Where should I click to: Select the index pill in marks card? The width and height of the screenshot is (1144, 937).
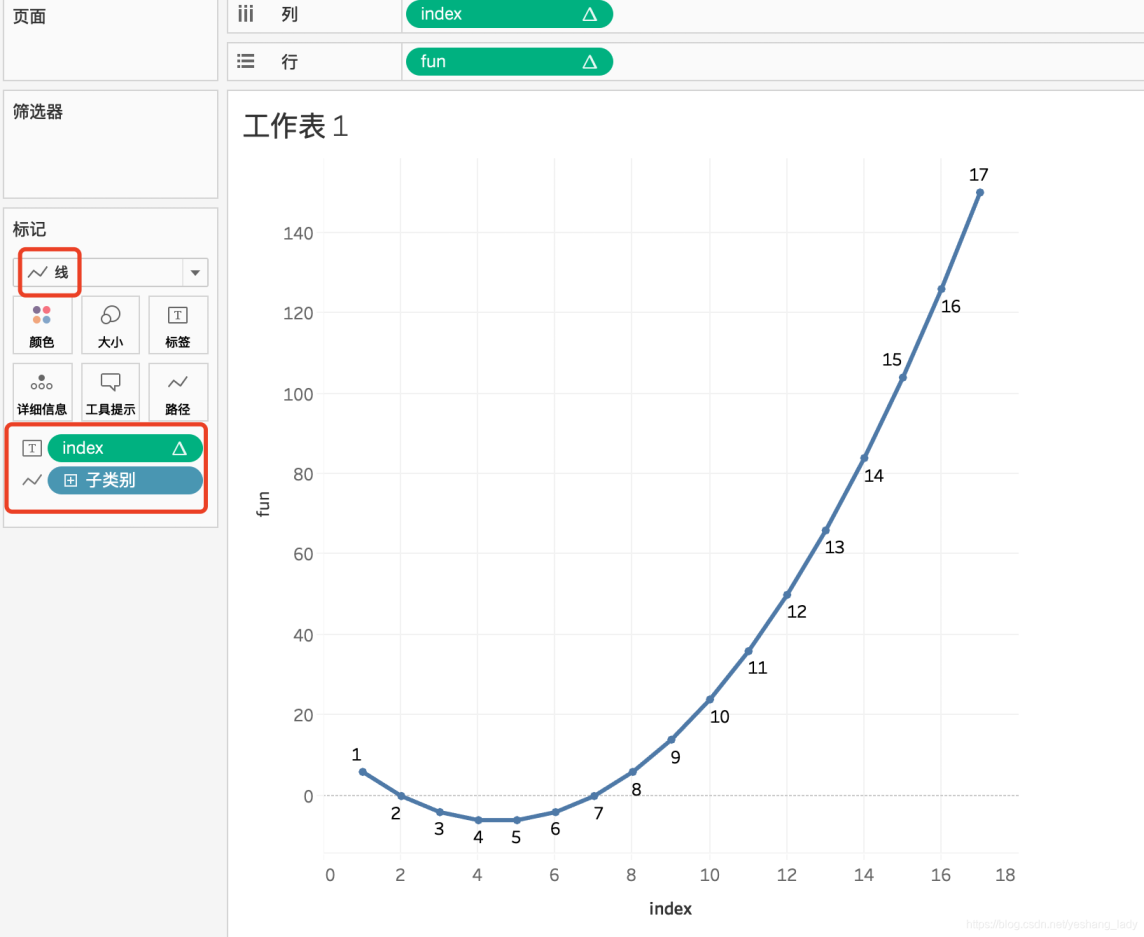[x=125, y=448]
